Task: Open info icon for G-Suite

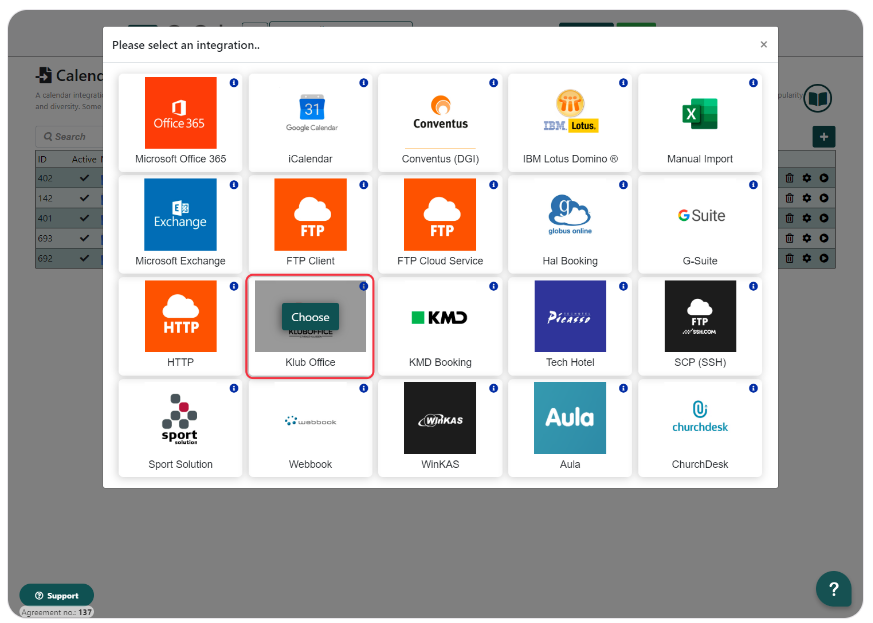Action: tap(753, 184)
